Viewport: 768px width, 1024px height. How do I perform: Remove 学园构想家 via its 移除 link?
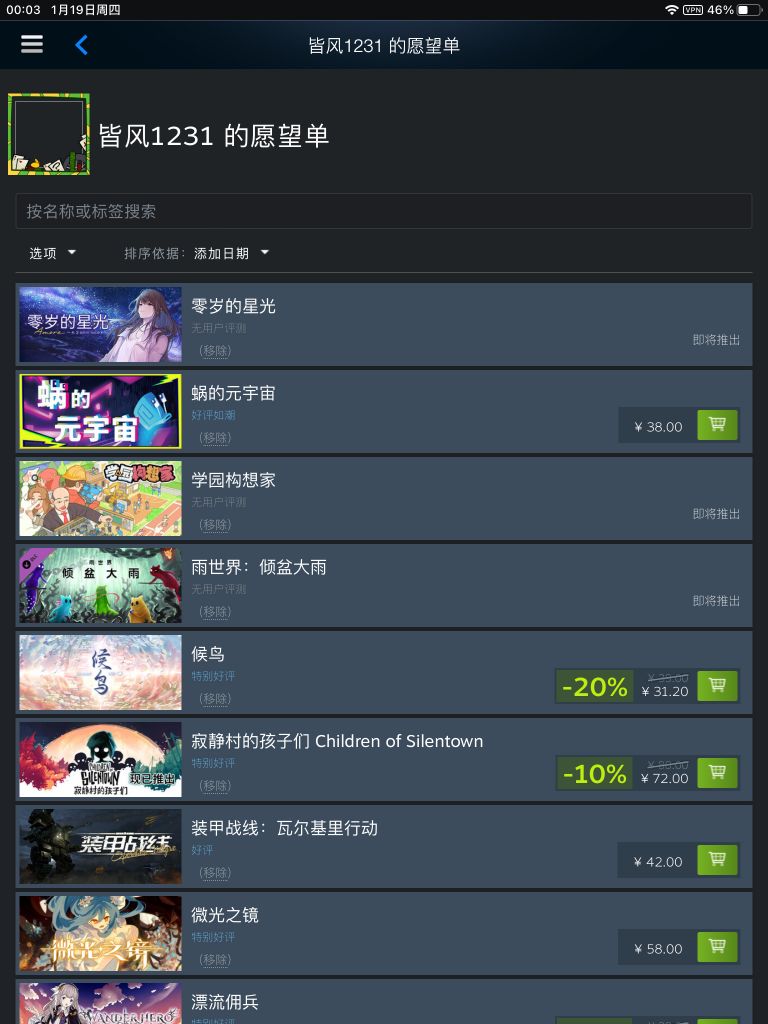[215, 525]
